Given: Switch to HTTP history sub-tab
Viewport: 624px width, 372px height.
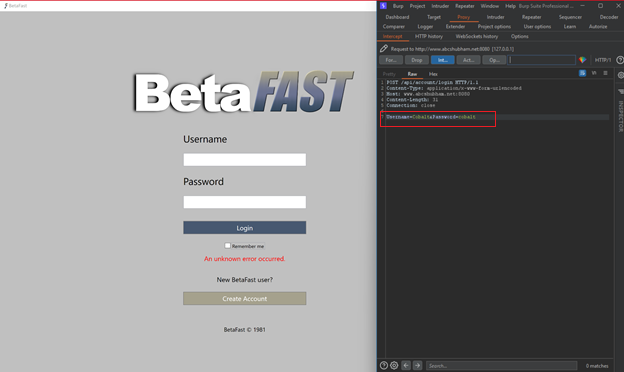Looking at the screenshot, I should pyautogui.click(x=429, y=36).
